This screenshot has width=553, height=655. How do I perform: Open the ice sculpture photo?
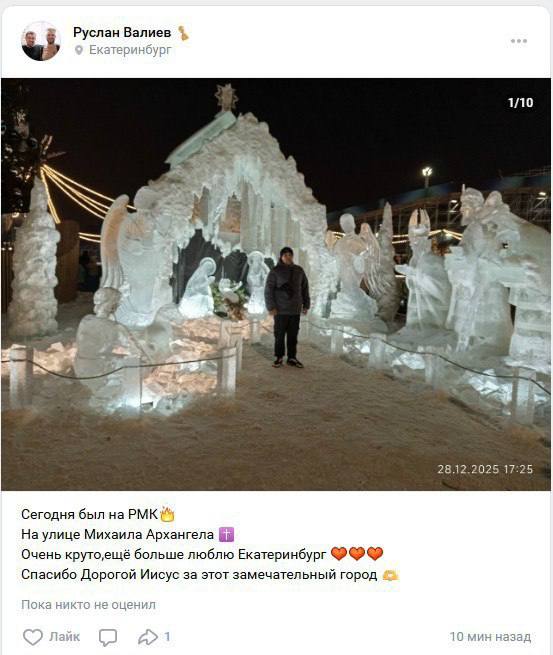tap(276, 284)
